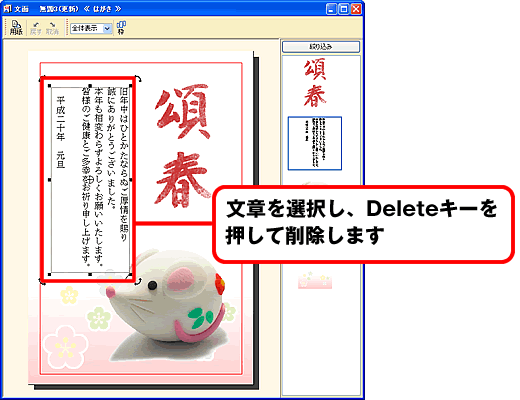Click the application icon in title bar
Screen dimensions: 520x400
pos(7,9)
